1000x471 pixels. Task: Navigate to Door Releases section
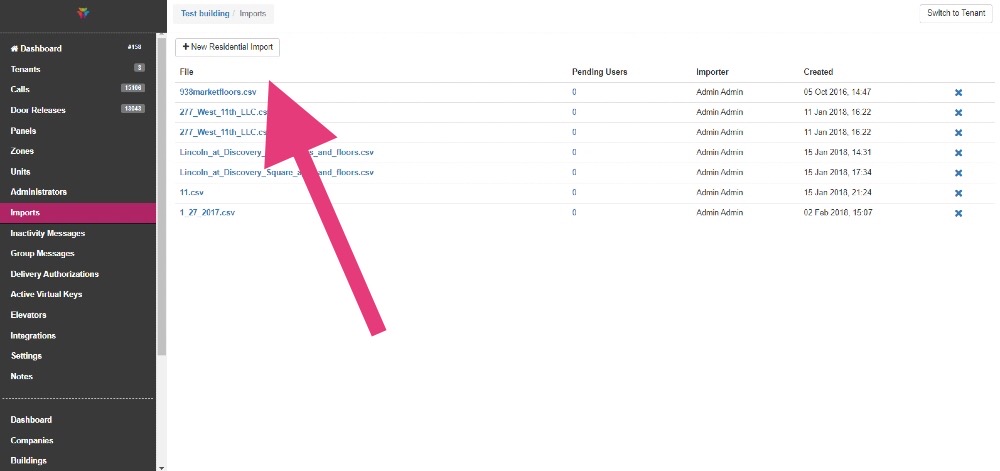pos(38,110)
